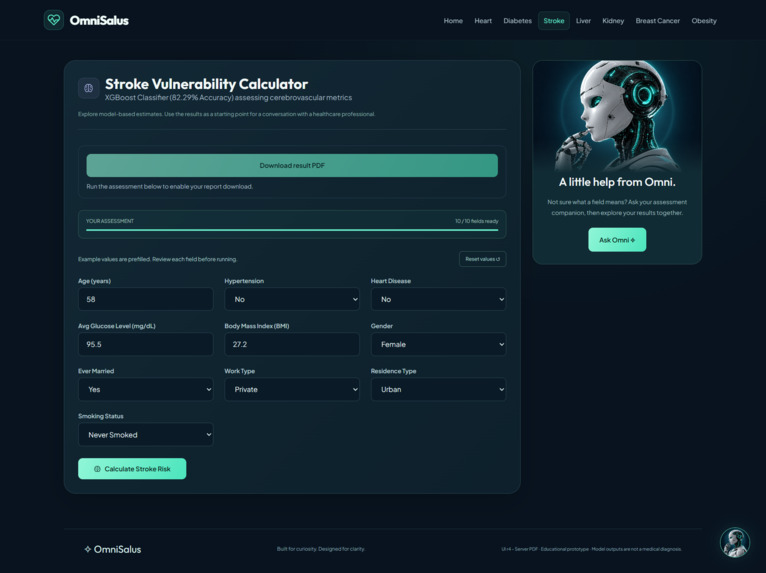Click the XGBoost Classifier accuracy subtitle
The height and width of the screenshot is (573, 766).
[228, 98]
